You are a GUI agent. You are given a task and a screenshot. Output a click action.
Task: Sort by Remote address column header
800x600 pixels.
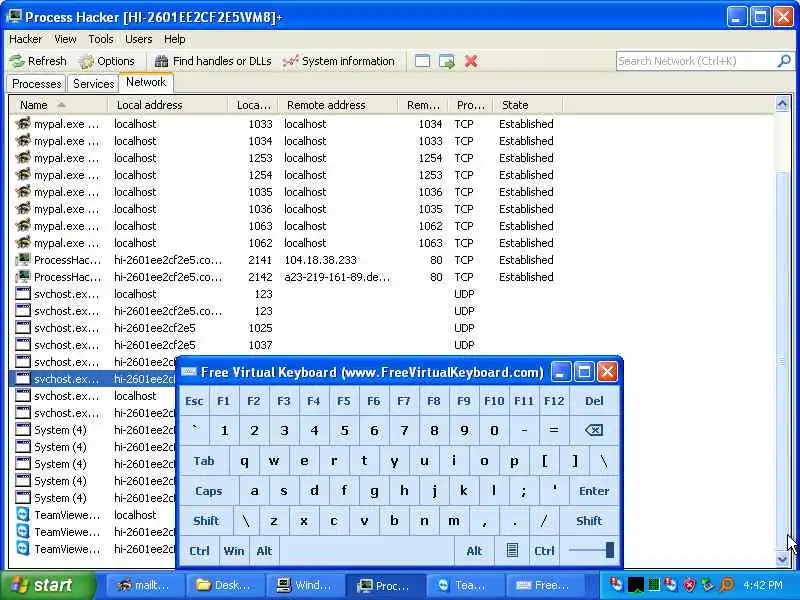(x=338, y=105)
